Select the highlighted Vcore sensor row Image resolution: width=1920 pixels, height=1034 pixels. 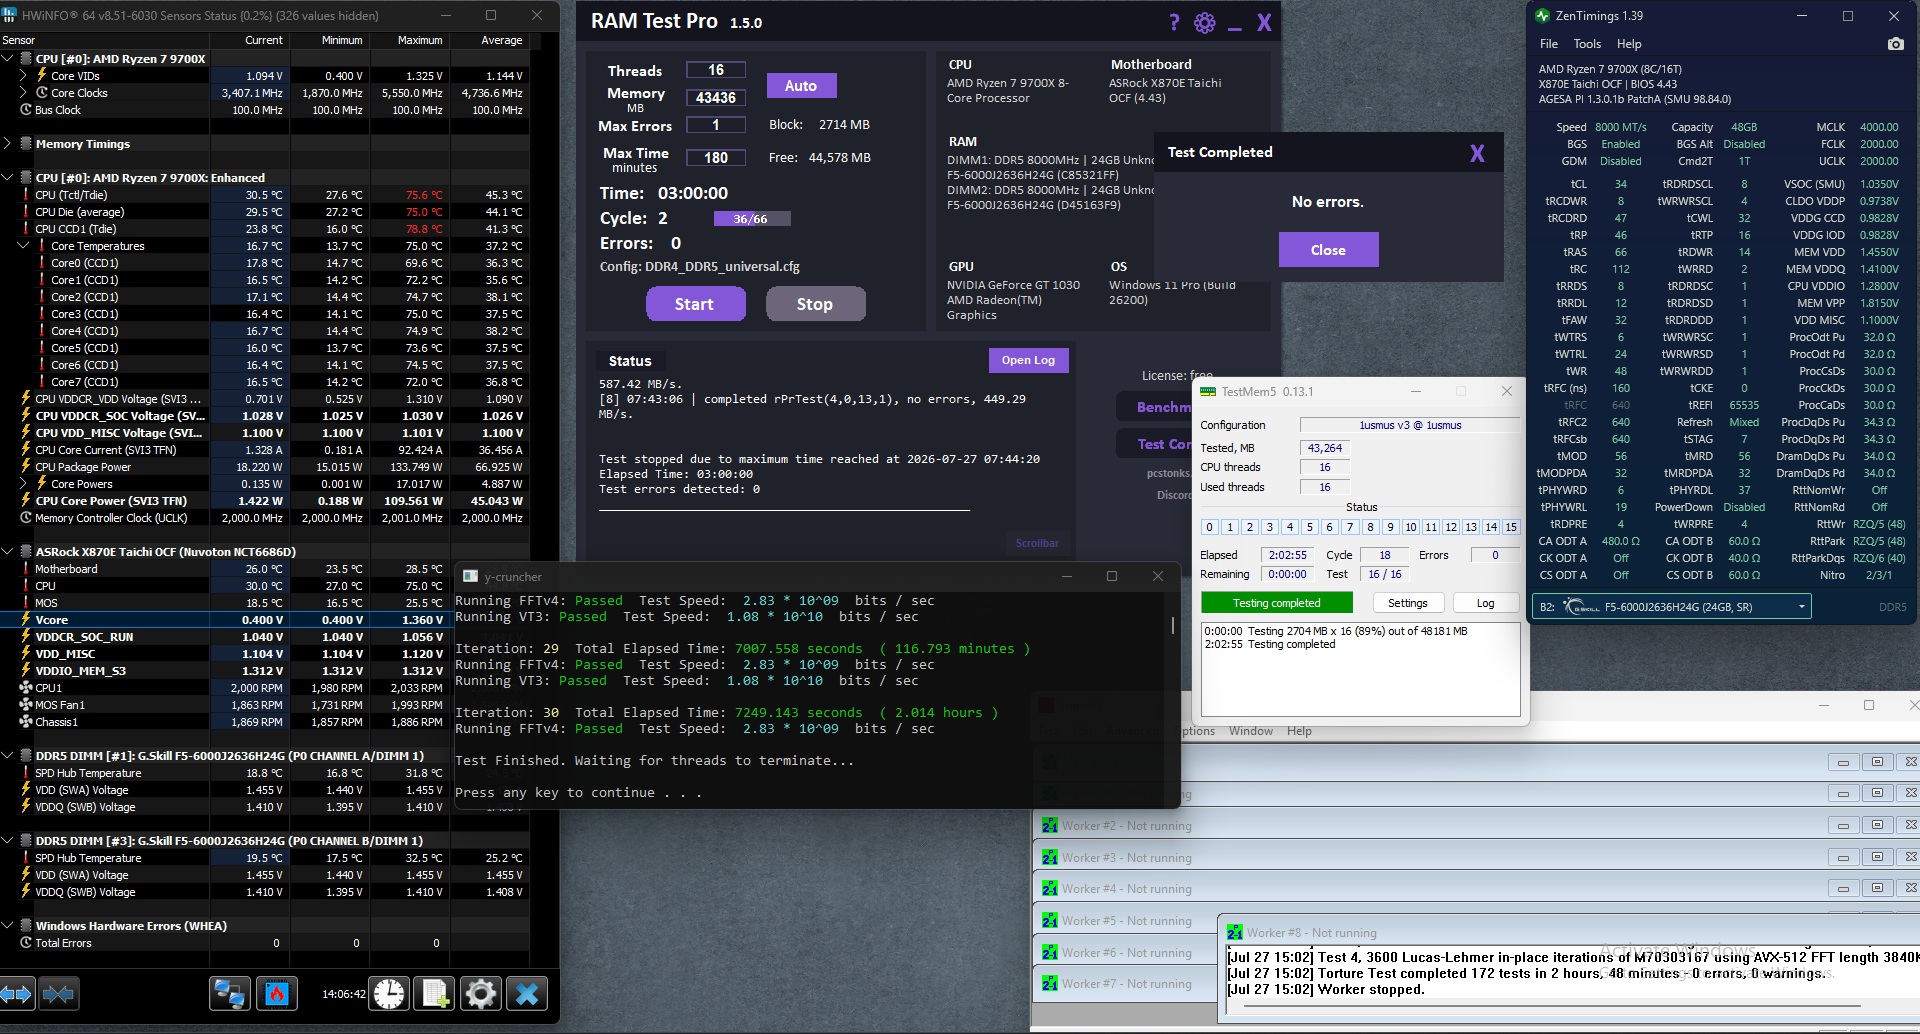(x=265, y=620)
